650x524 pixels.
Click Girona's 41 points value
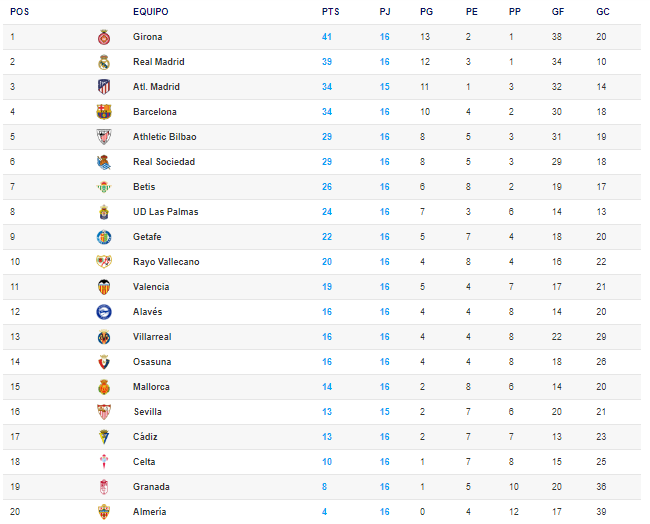tap(327, 37)
